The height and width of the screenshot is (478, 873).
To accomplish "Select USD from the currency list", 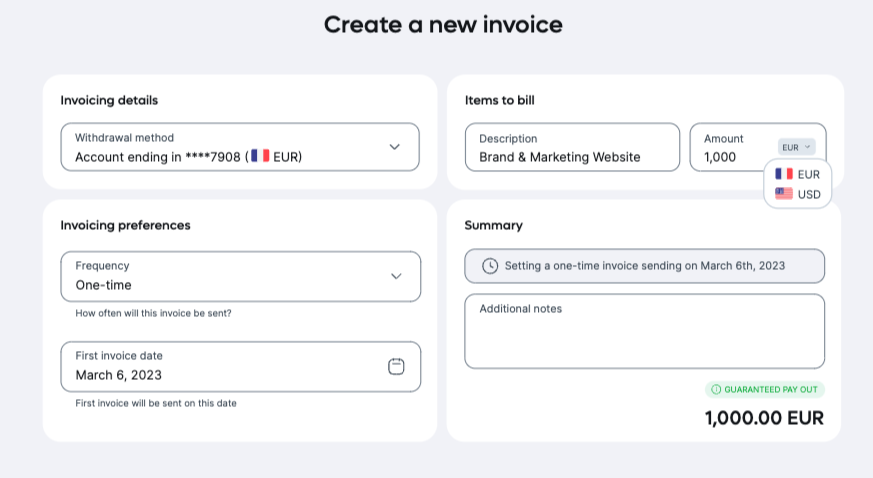I will pyautogui.click(x=797, y=194).
